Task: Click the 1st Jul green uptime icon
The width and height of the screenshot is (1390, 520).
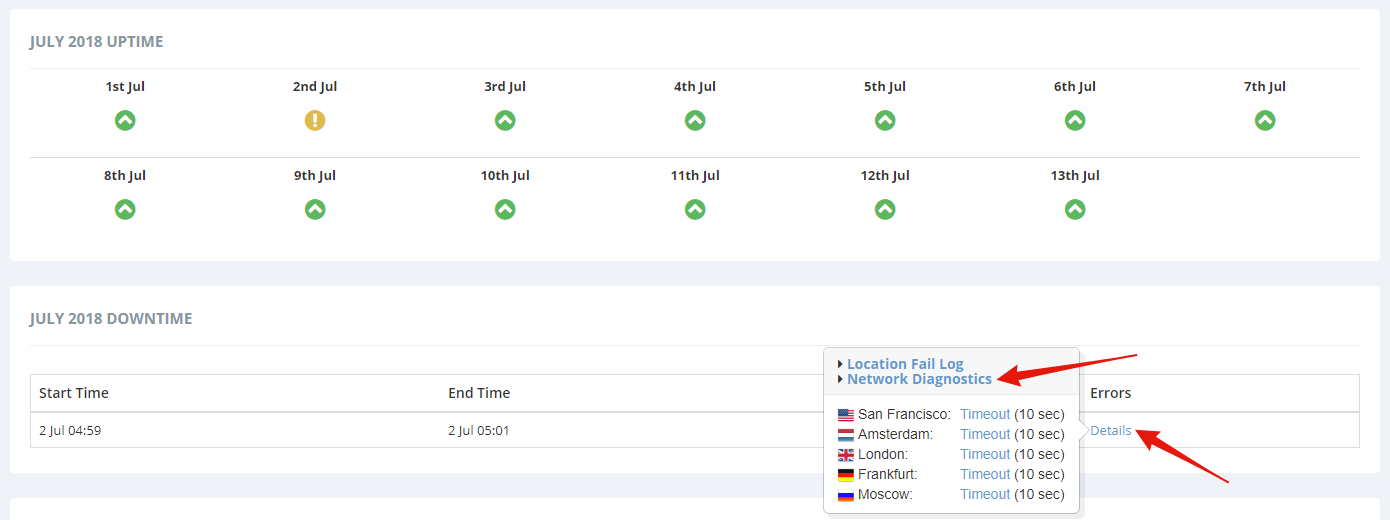Action: [125, 120]
